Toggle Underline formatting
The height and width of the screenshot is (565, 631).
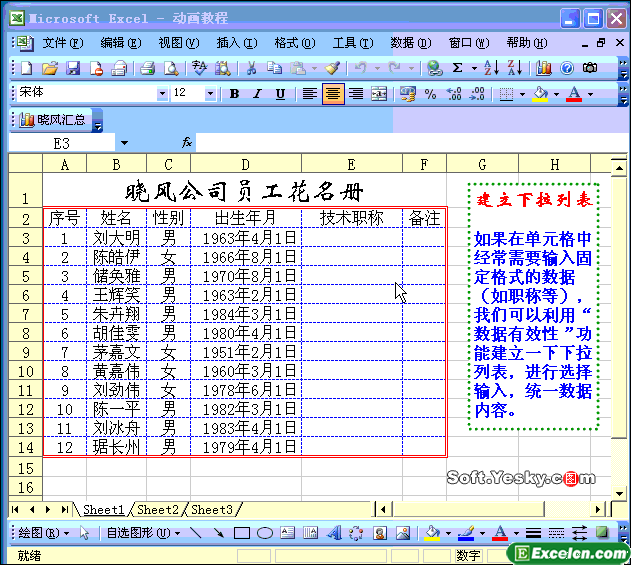tap(280, 94)
